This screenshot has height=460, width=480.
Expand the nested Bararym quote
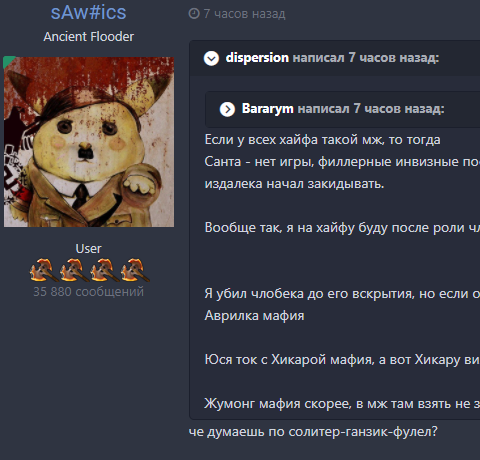(x=227, y=109)
